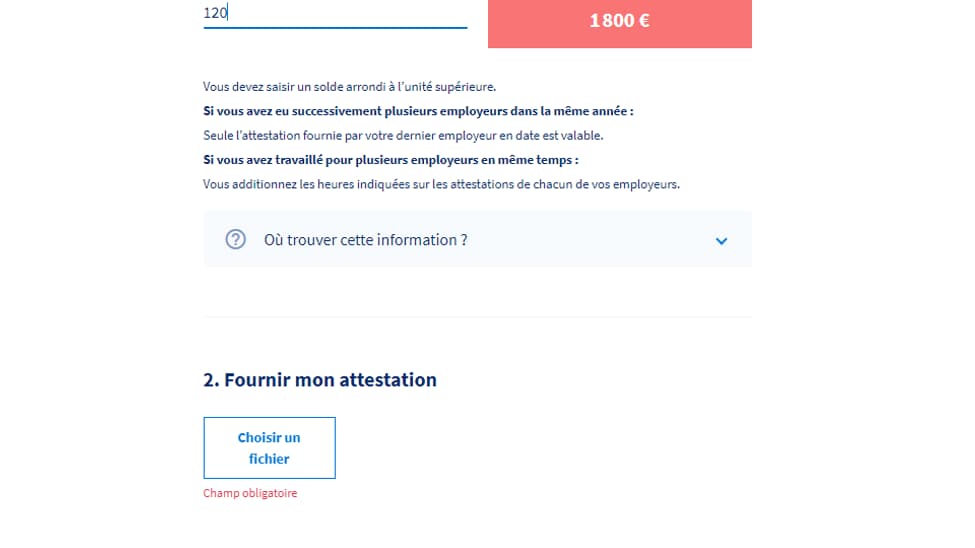Click the red "1 800 €" amount box

click(x=619, y=21)
